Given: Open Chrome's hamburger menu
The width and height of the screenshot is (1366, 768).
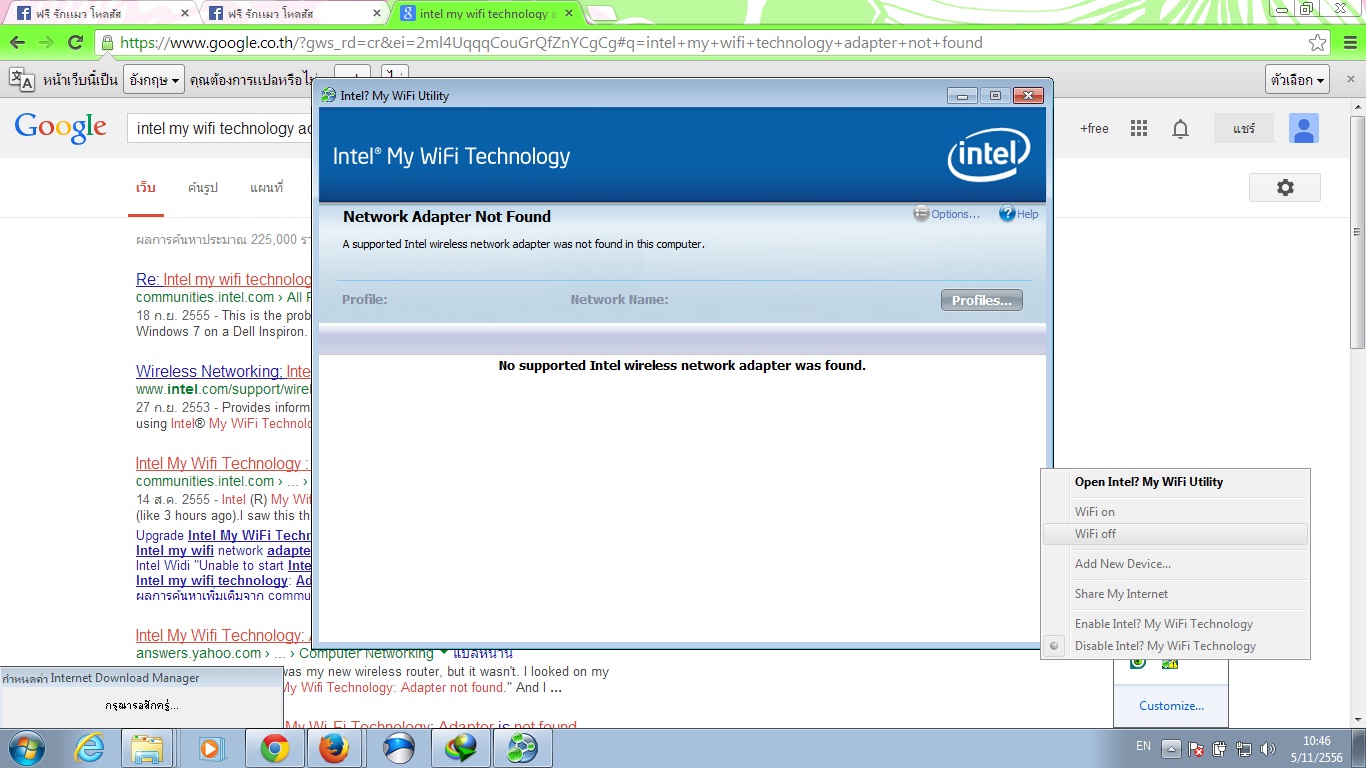Looking at the screenshot, I should 1349,43.
